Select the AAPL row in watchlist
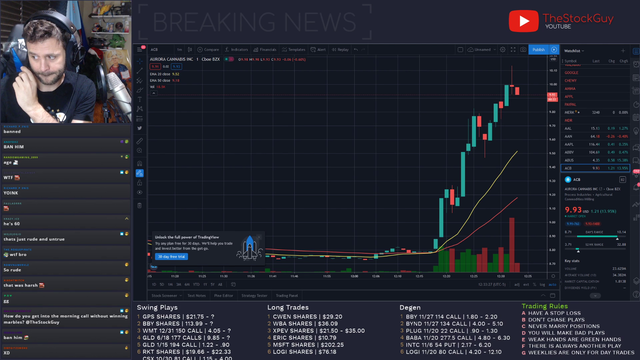The width and height of the screenshot is (640, 360). click(596, 144)
